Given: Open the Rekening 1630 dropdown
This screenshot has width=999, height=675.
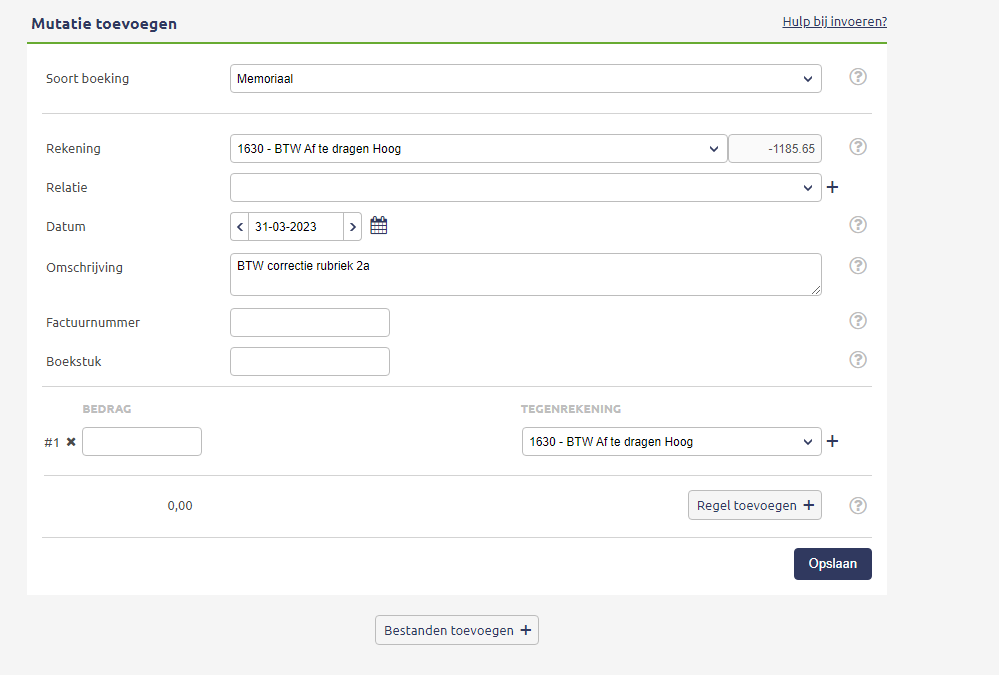Looking at the screenshot, I should (478, 149).
